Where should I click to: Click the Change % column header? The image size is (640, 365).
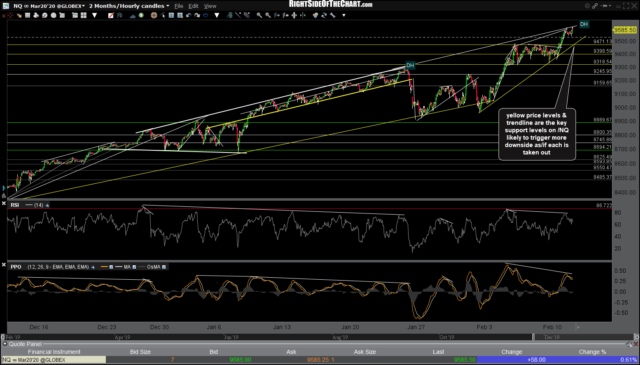click(x=592, y=352)
